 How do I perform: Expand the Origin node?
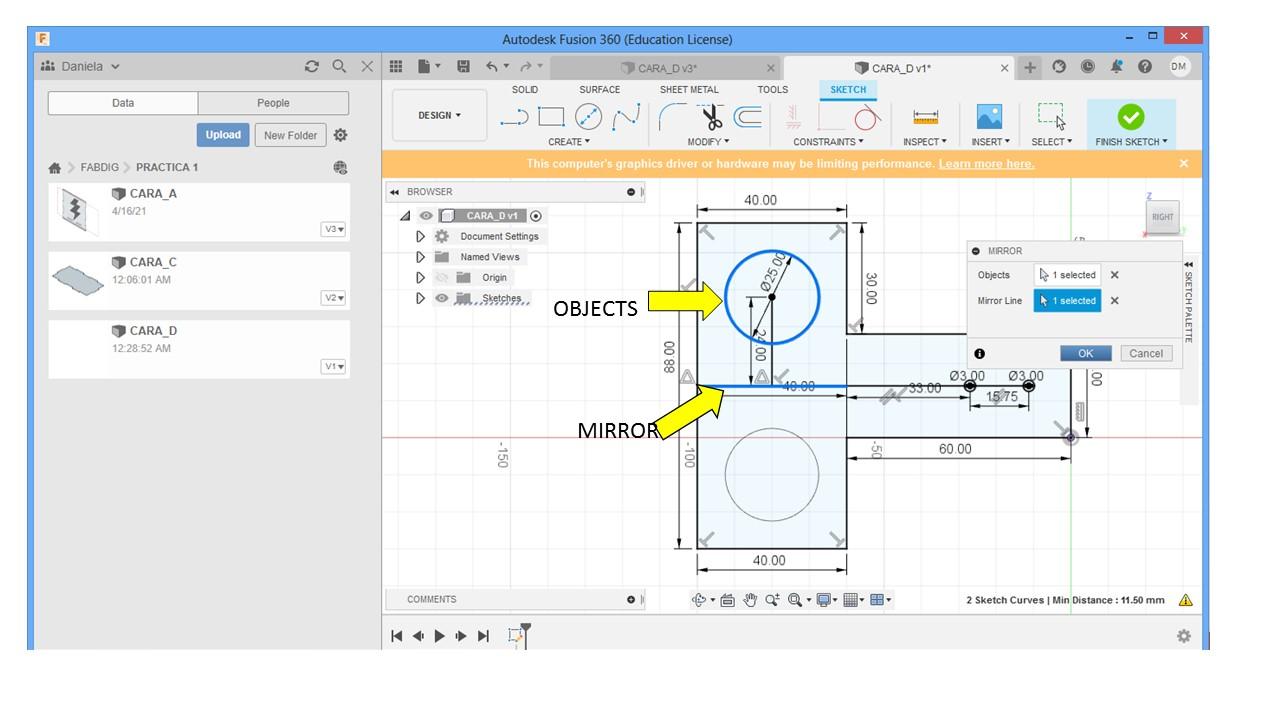[421, 278]
